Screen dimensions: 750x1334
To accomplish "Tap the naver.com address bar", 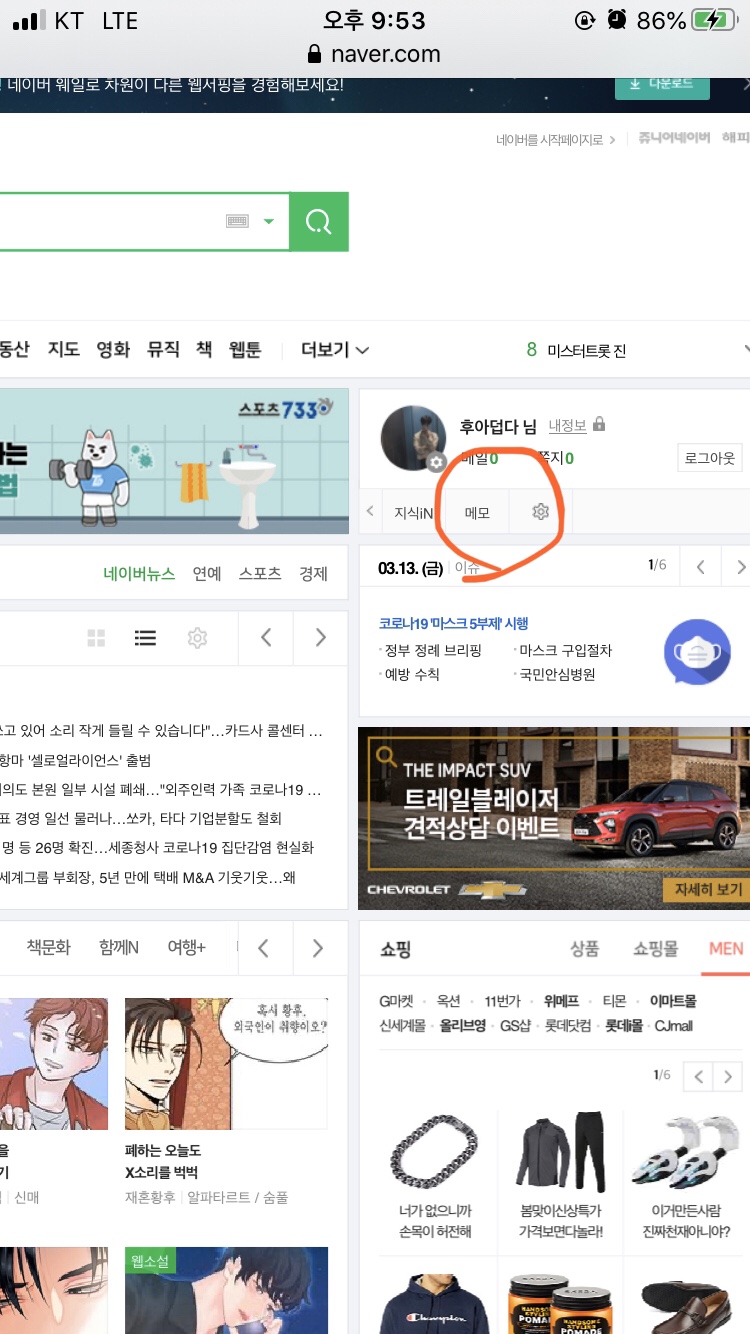I will (x=375, y=54).
